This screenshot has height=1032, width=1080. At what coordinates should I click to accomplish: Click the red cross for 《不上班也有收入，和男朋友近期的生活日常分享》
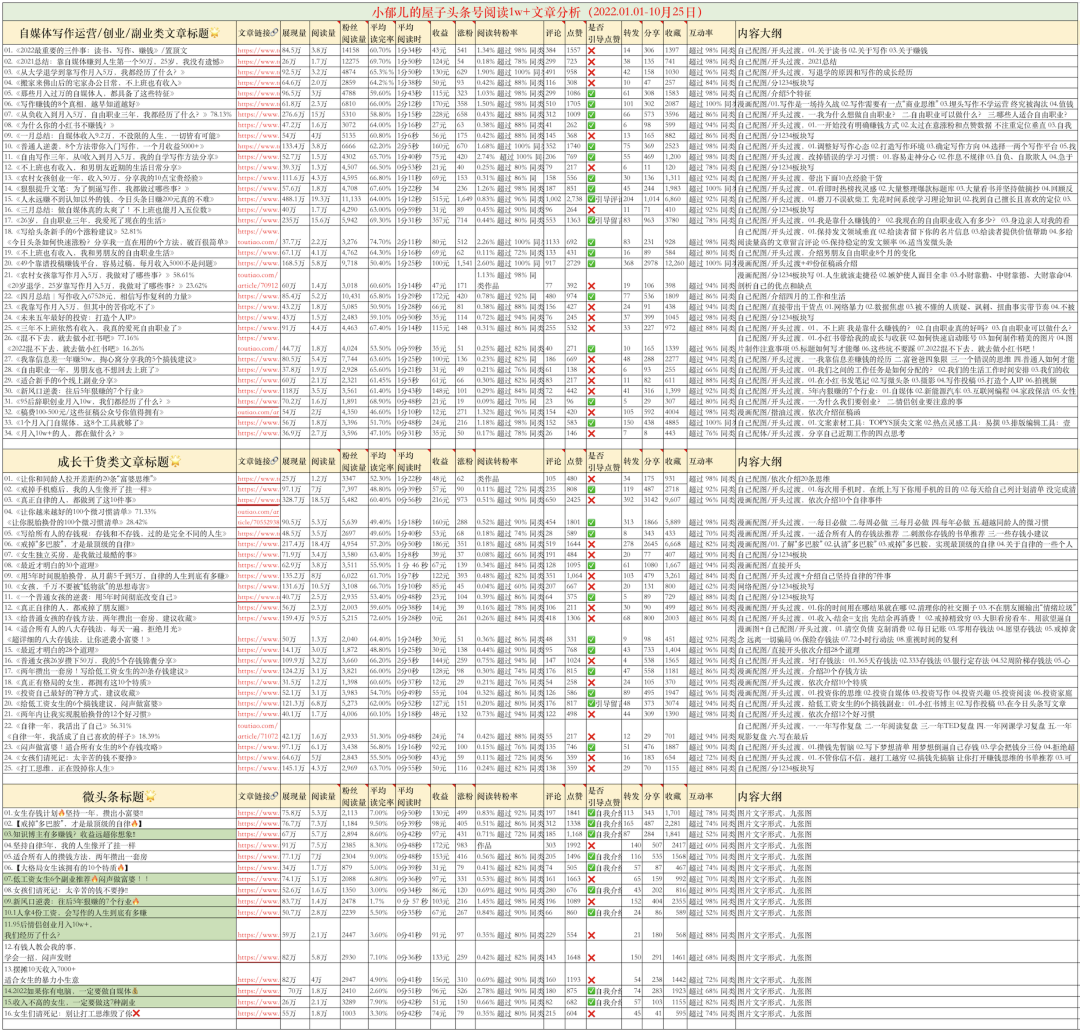(591, 167)
